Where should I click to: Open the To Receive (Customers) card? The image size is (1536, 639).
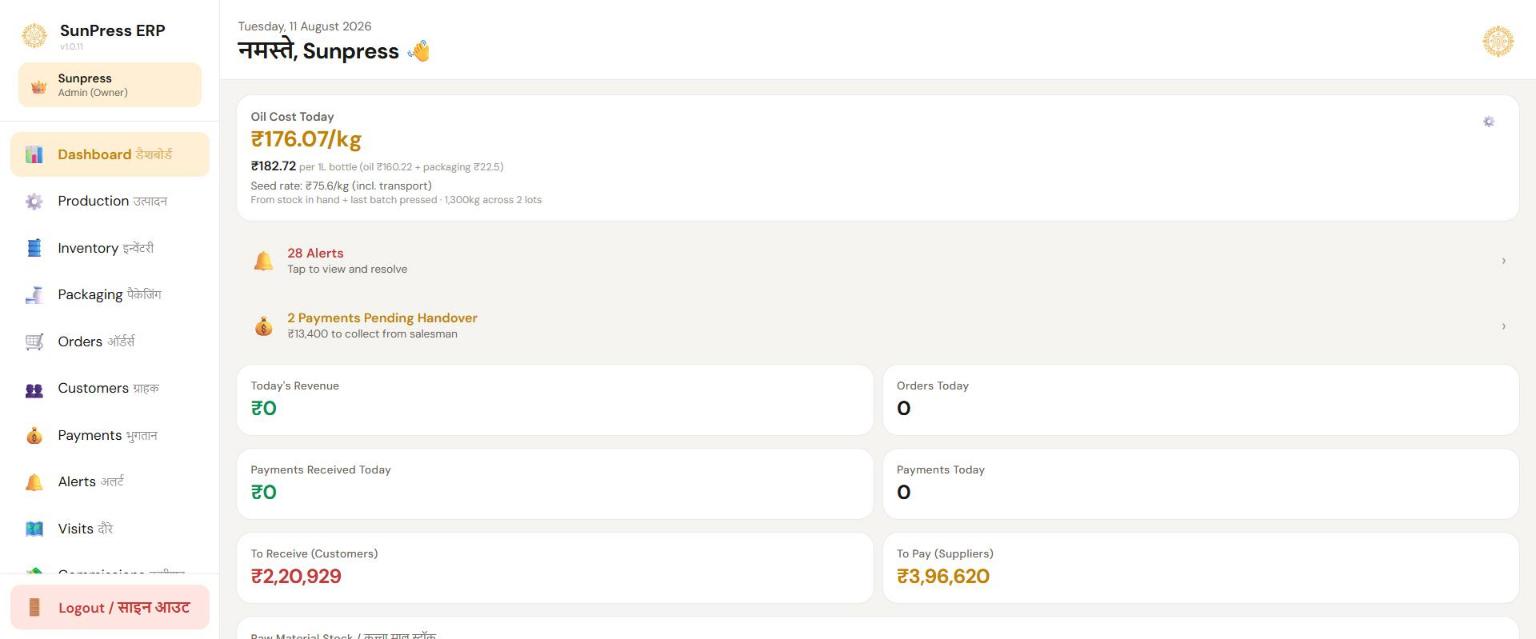click(555, 568)
